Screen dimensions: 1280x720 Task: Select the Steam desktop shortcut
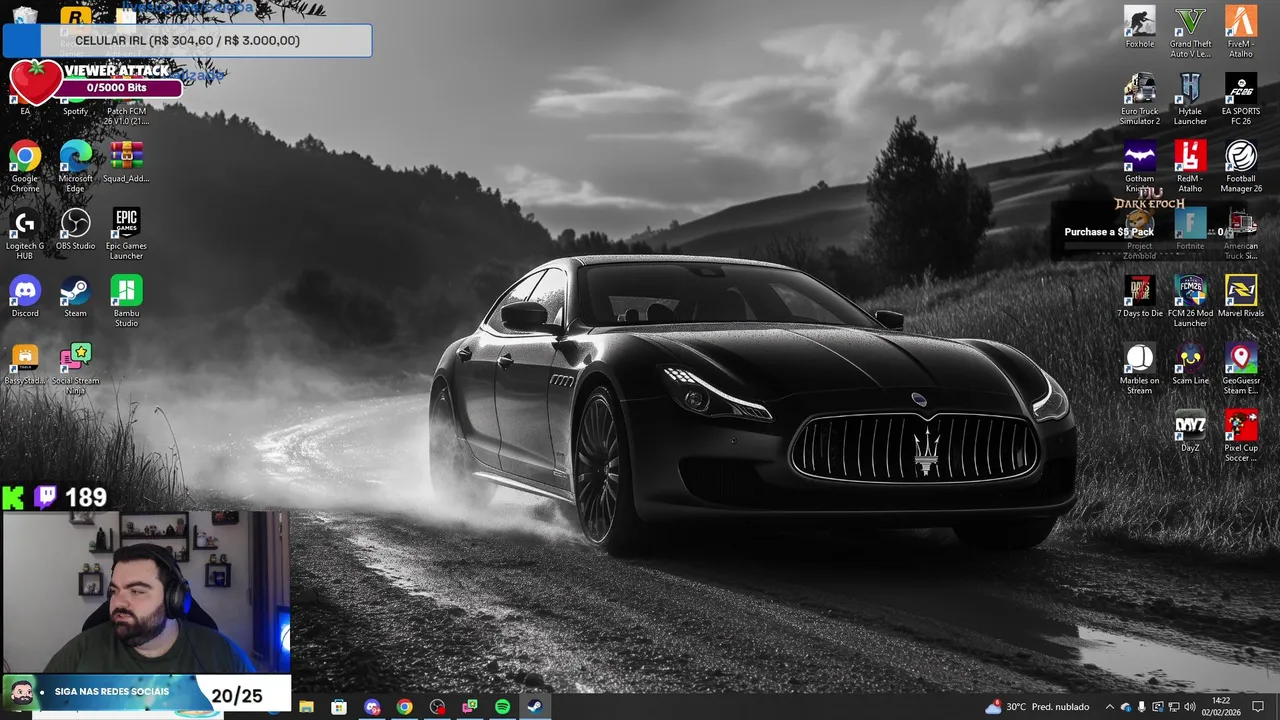click(x=75, y=296)
